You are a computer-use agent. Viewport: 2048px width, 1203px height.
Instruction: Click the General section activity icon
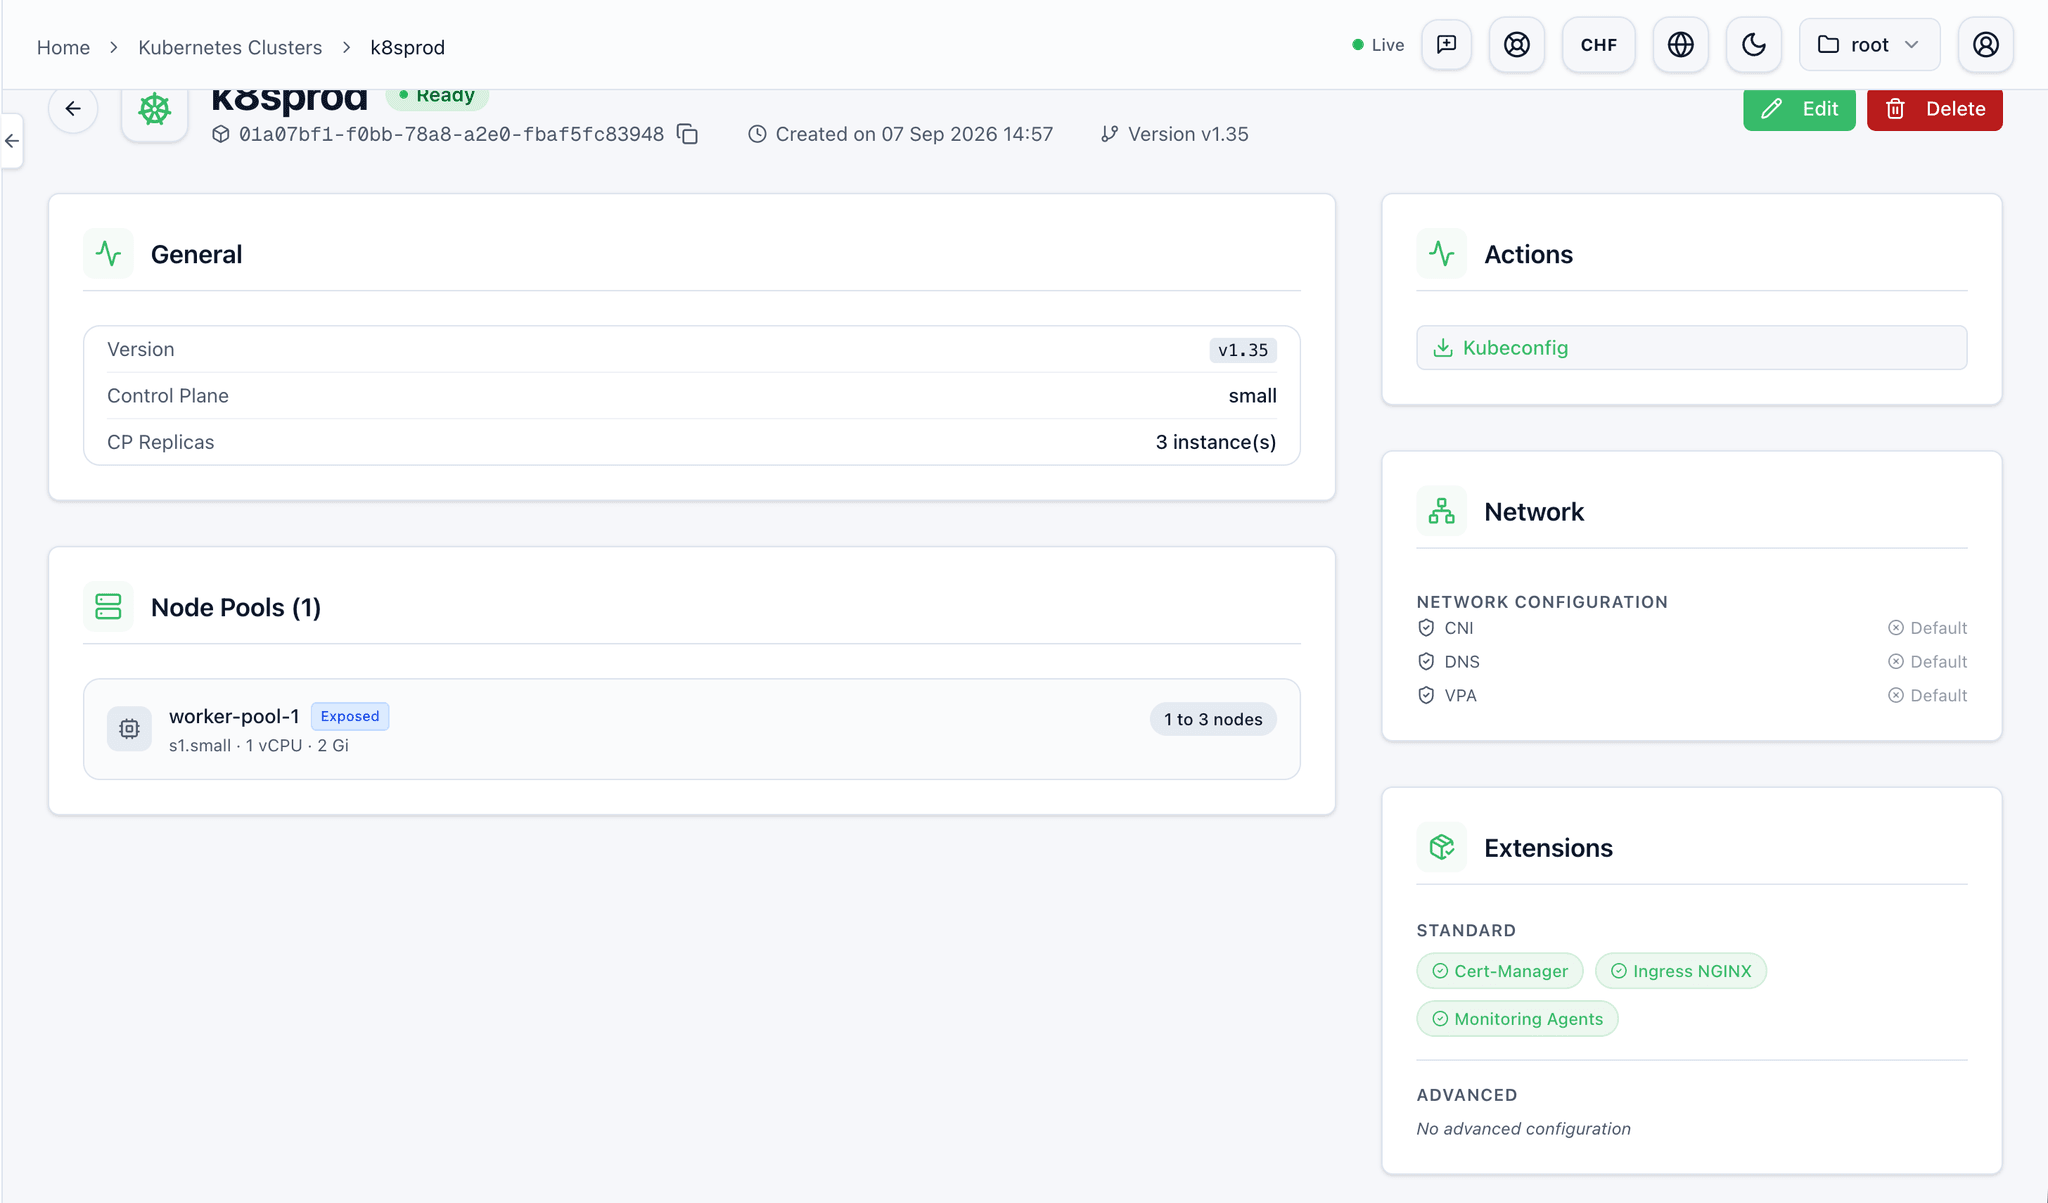click(108, 254)
